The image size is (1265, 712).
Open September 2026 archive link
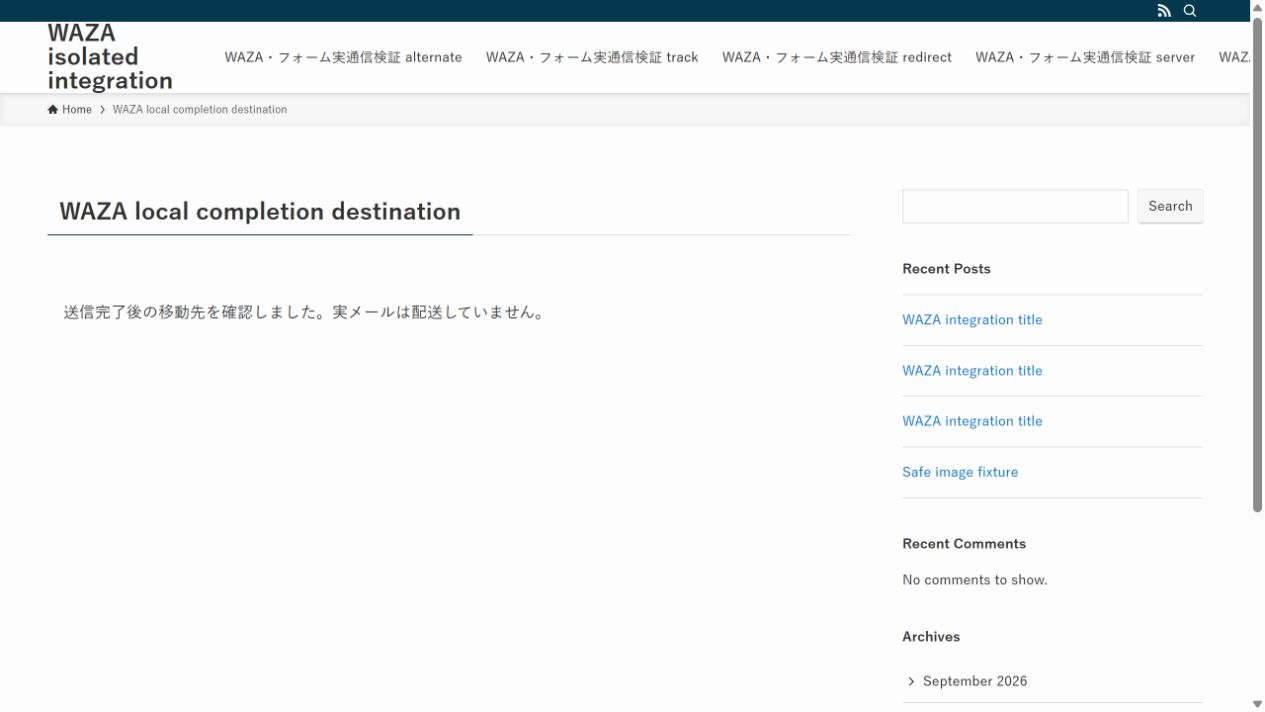tap(975, 681)
